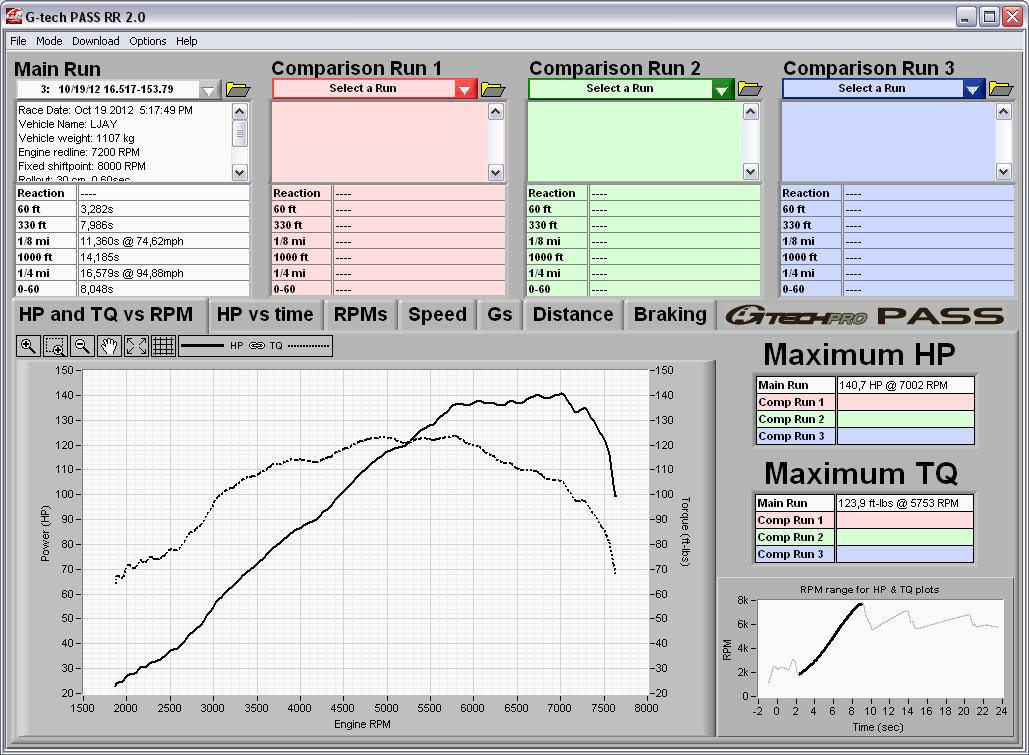Select the zoom out tool
Screen dimensions: 1029x755
tap(83, 346)
